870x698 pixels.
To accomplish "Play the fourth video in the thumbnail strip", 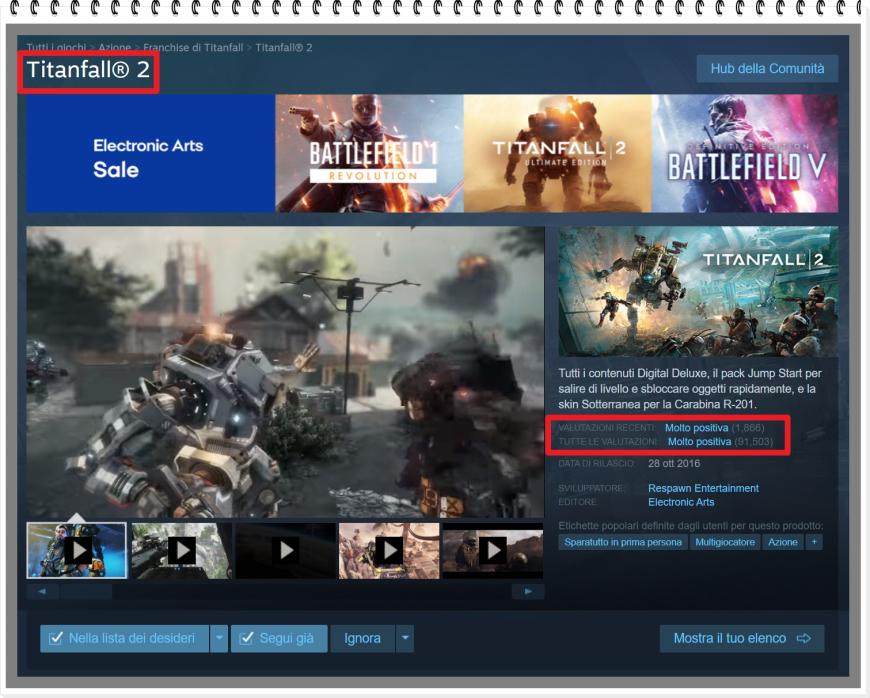I will [x=392, y=548].
